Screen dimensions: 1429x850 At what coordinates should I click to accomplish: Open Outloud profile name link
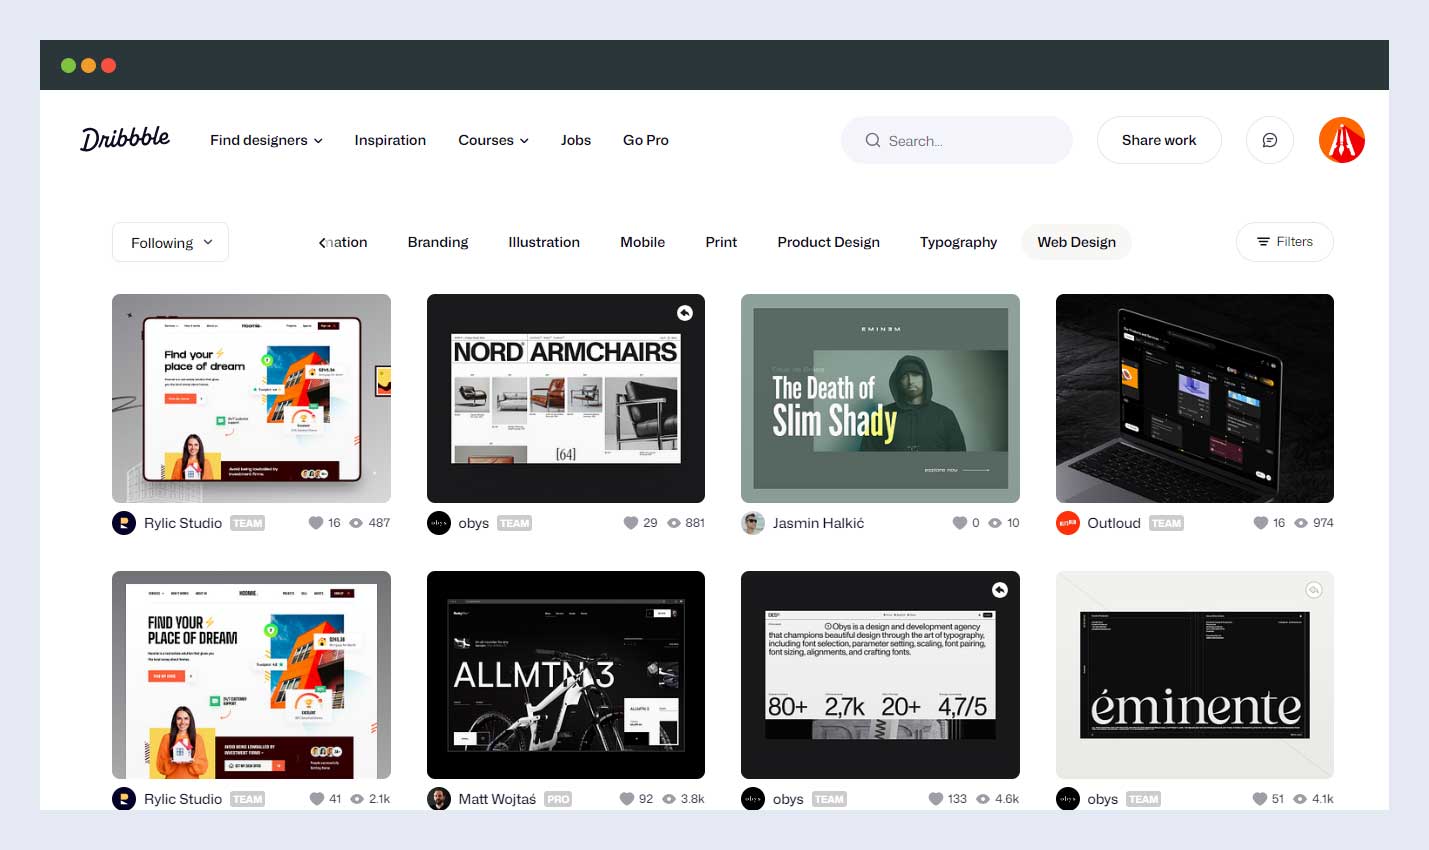coord(1114,523)
